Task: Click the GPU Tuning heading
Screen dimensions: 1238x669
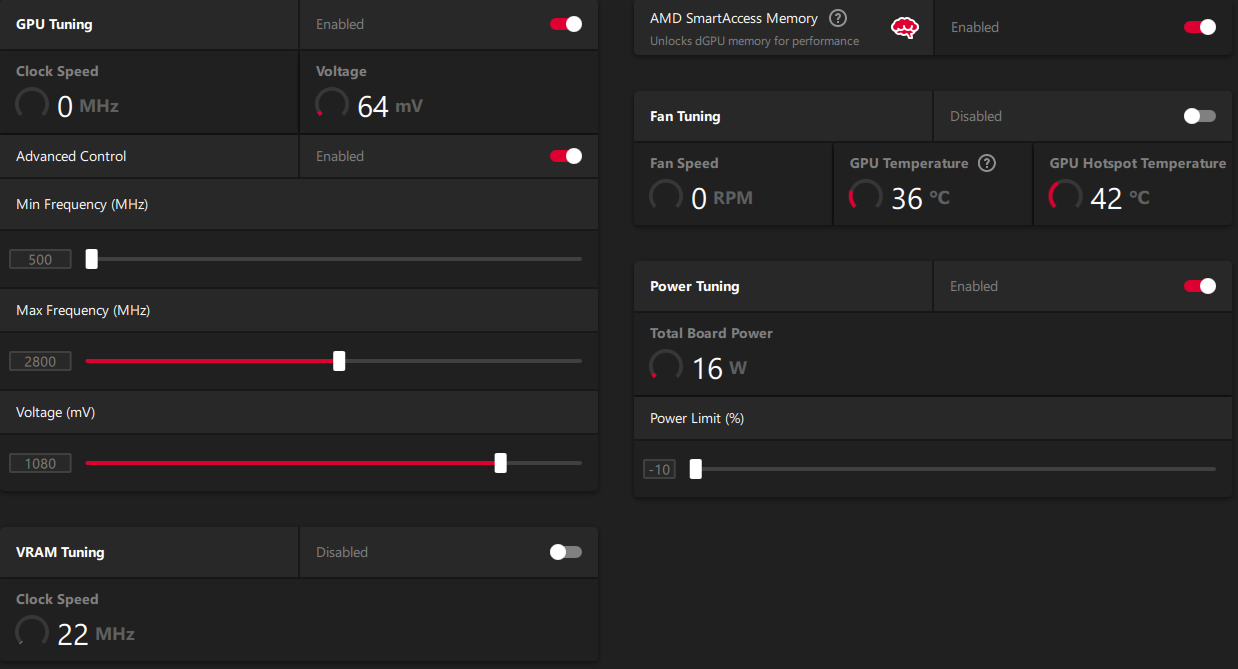Action: [54, 24]
